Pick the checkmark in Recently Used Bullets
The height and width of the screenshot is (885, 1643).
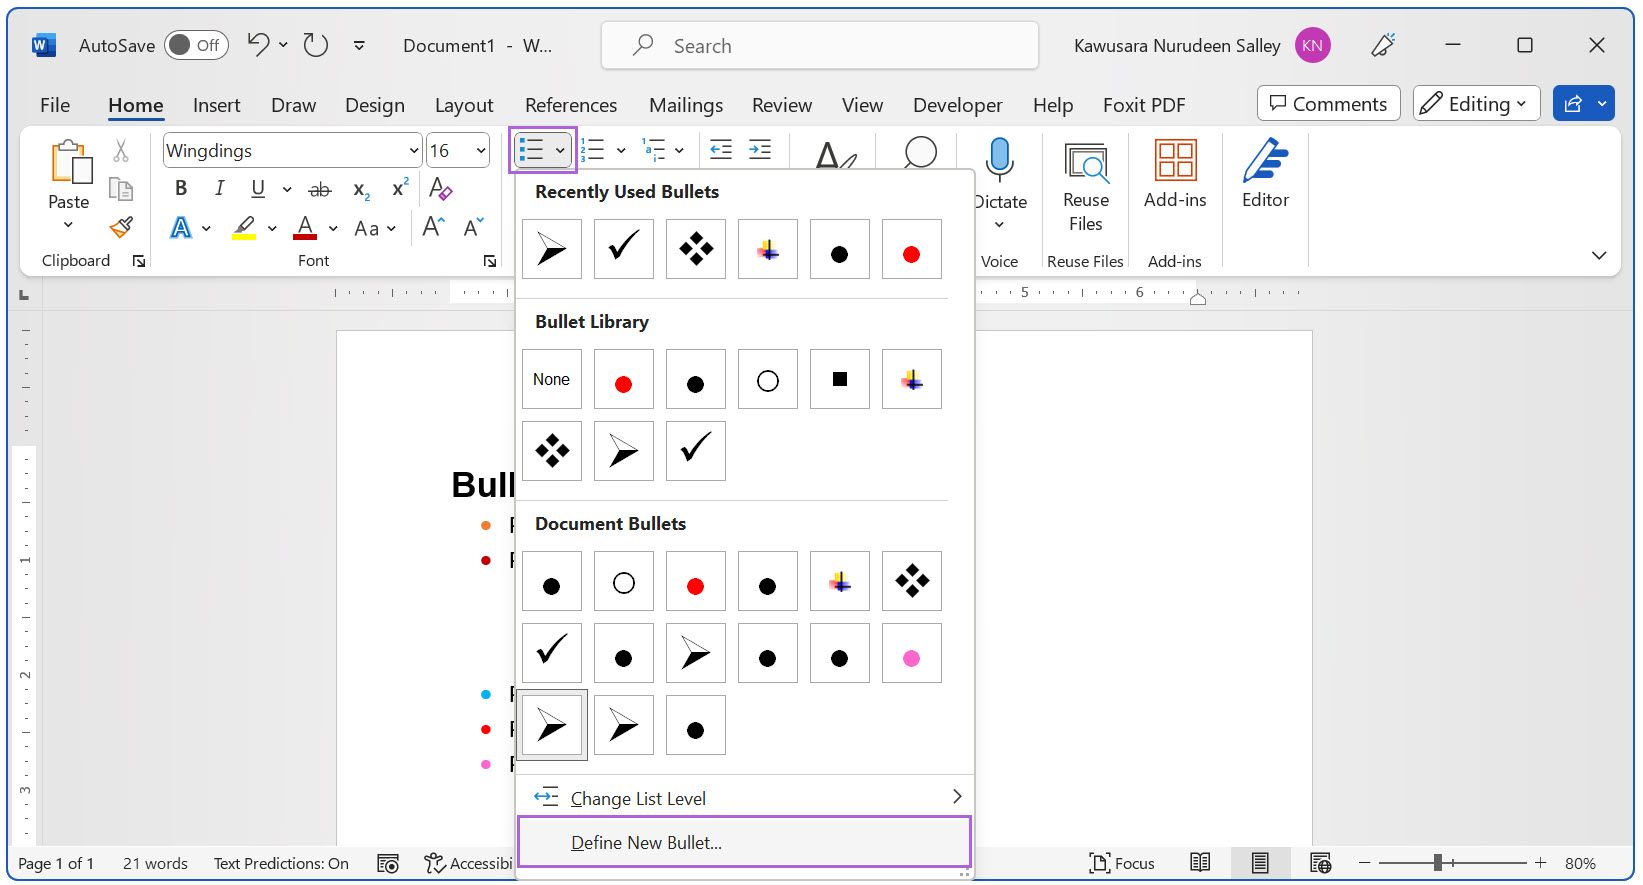click(x=624, y=249)
